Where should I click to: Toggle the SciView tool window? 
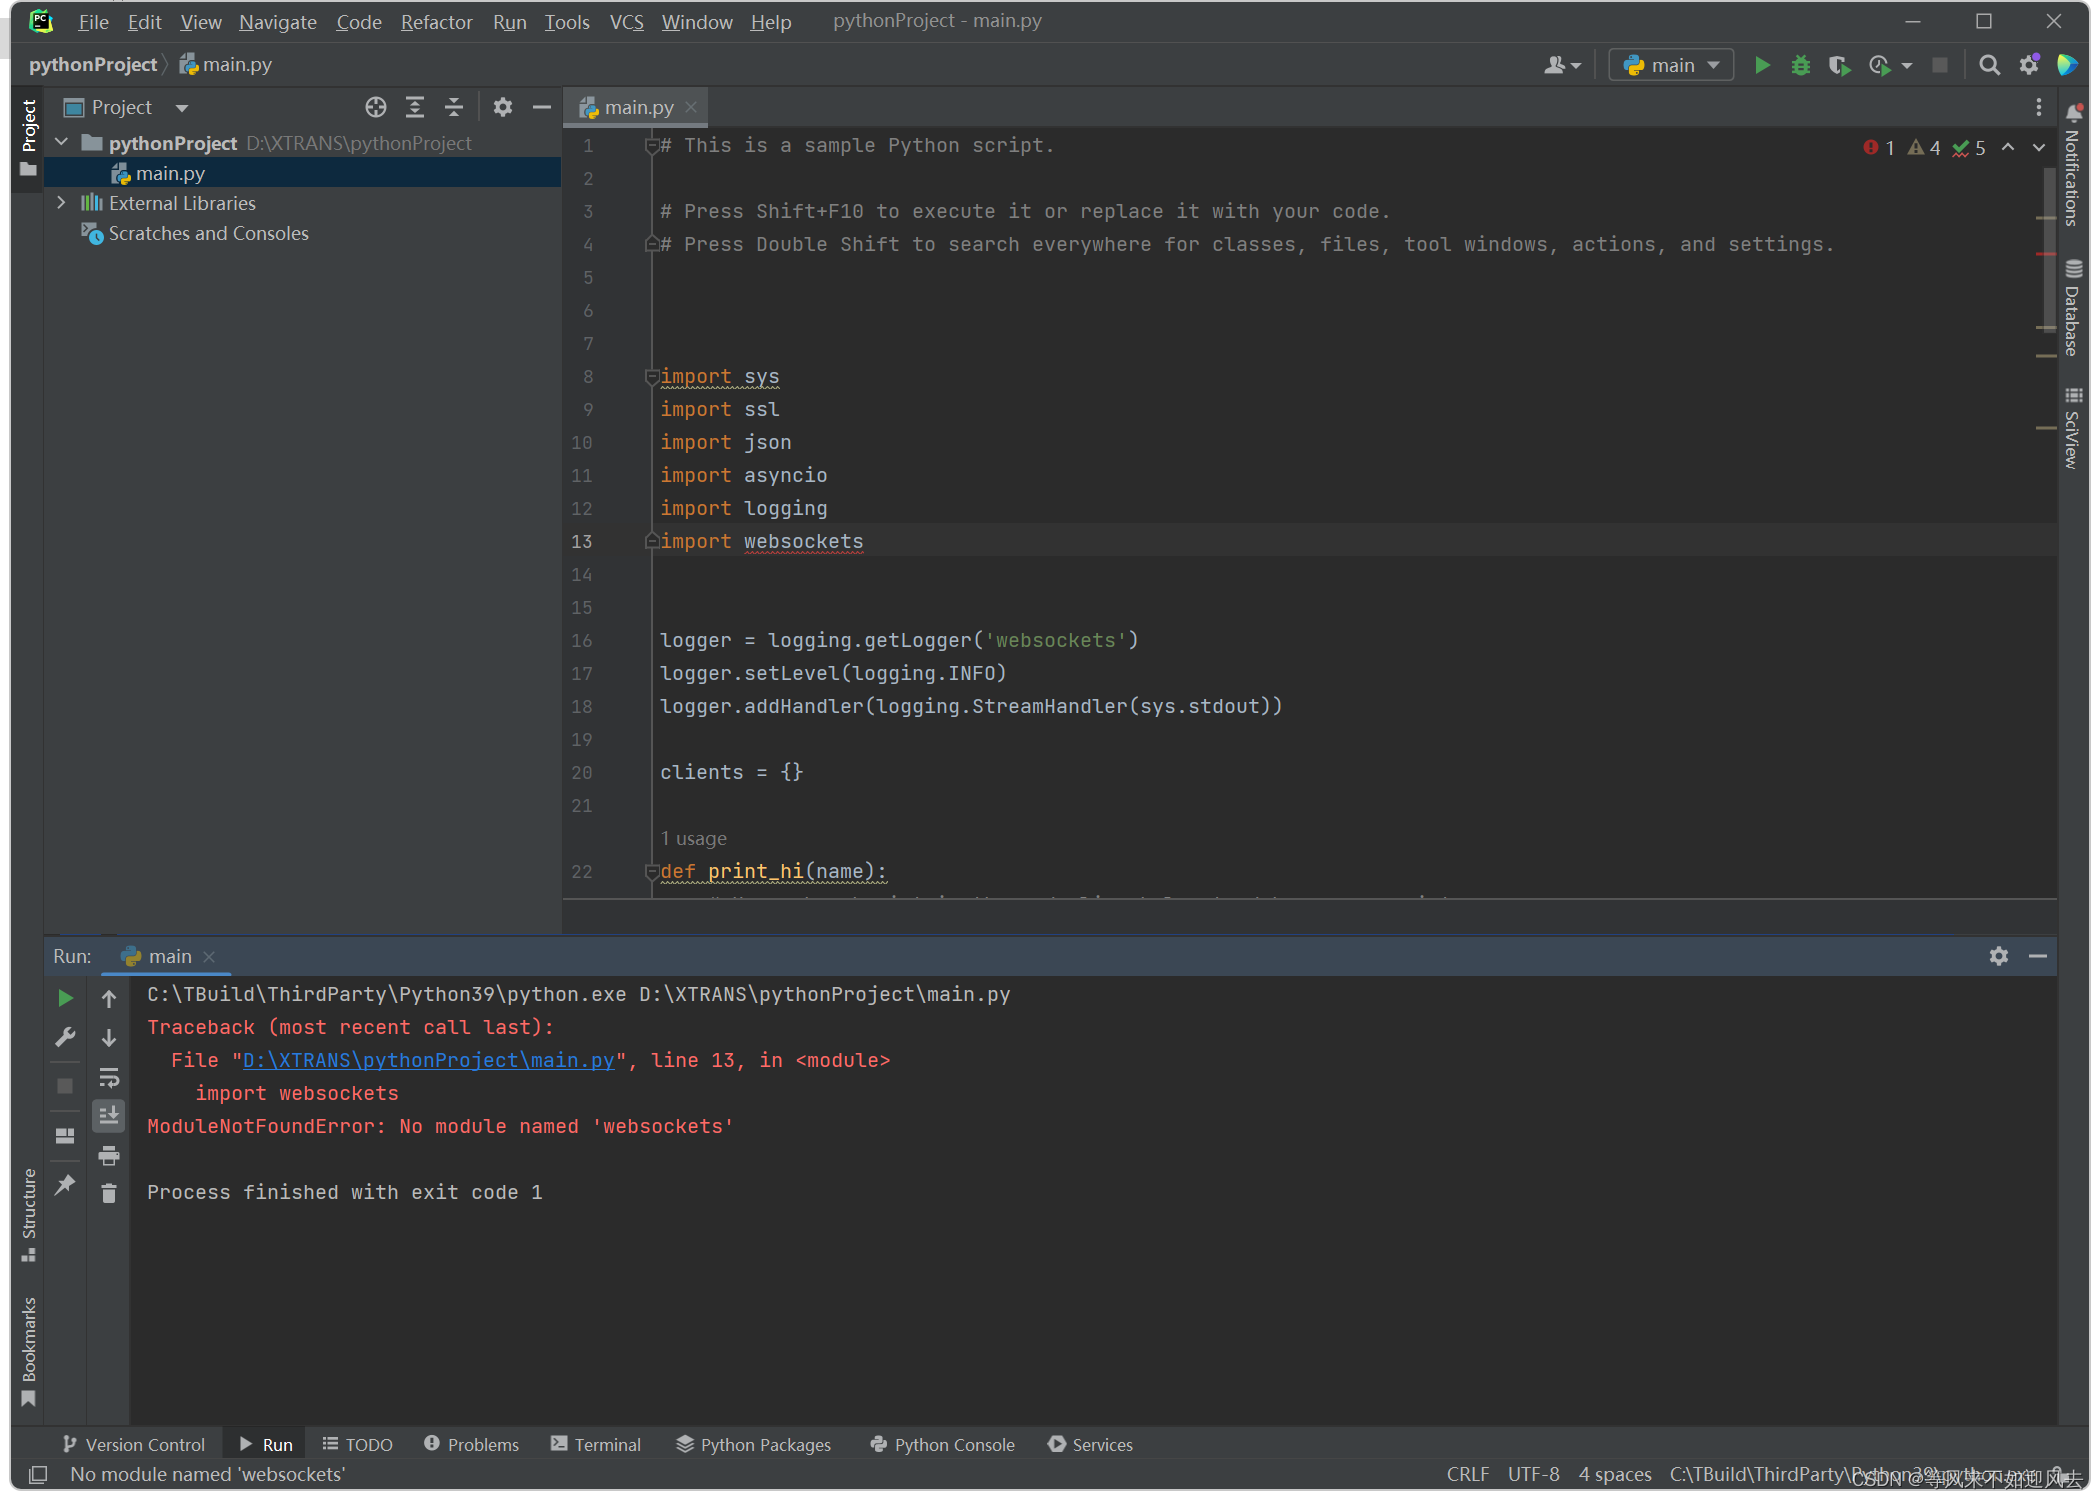[2072, 427]
